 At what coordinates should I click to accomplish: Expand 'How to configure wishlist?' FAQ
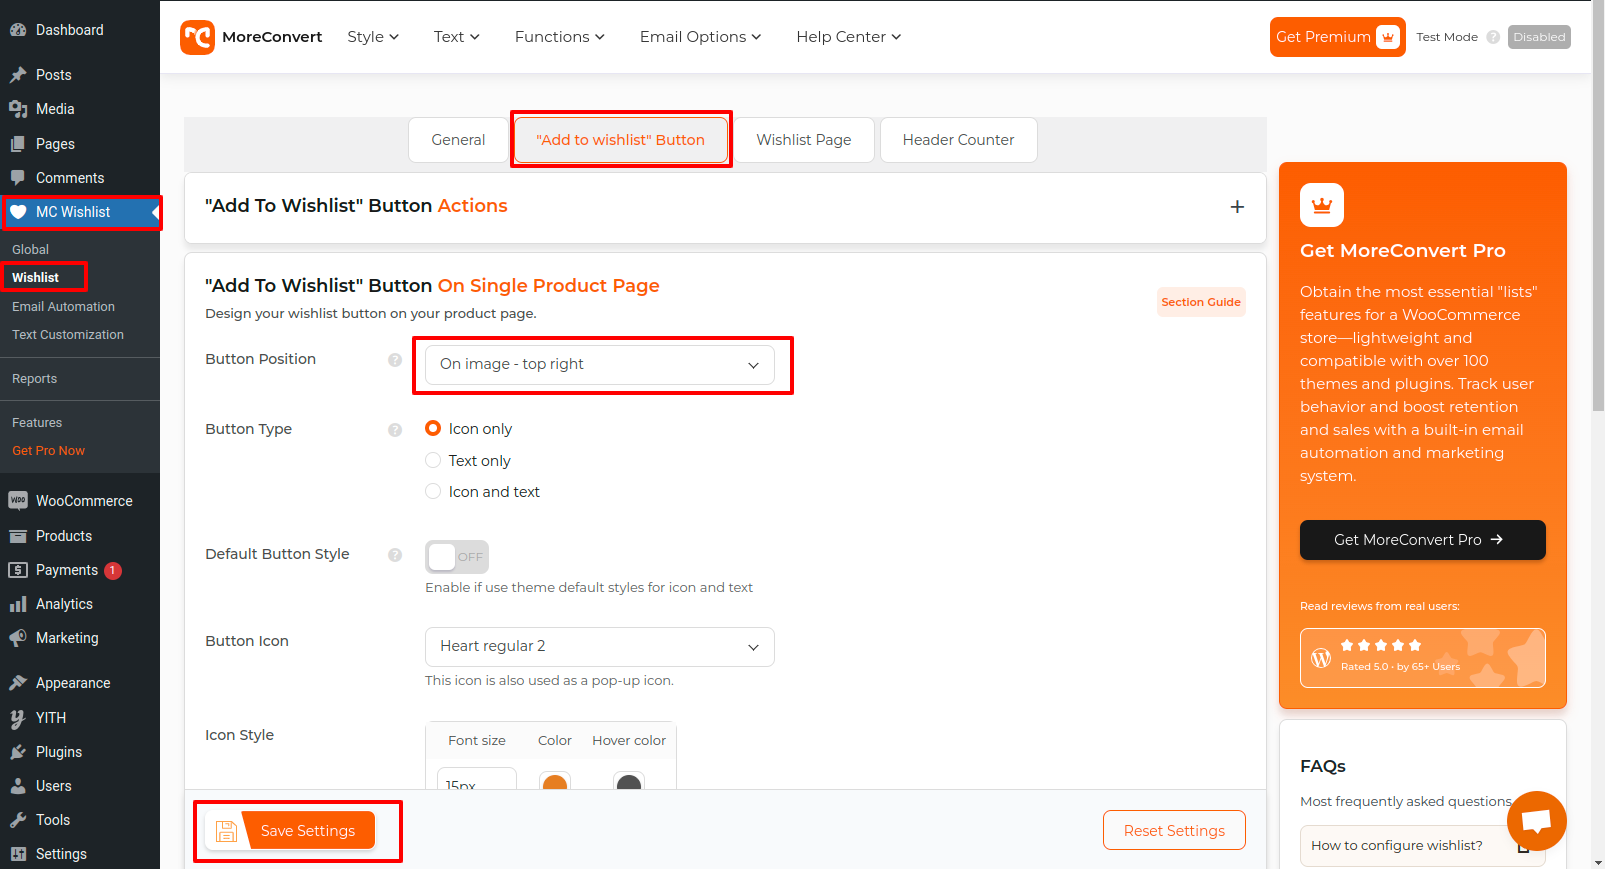pos(1422,846)
